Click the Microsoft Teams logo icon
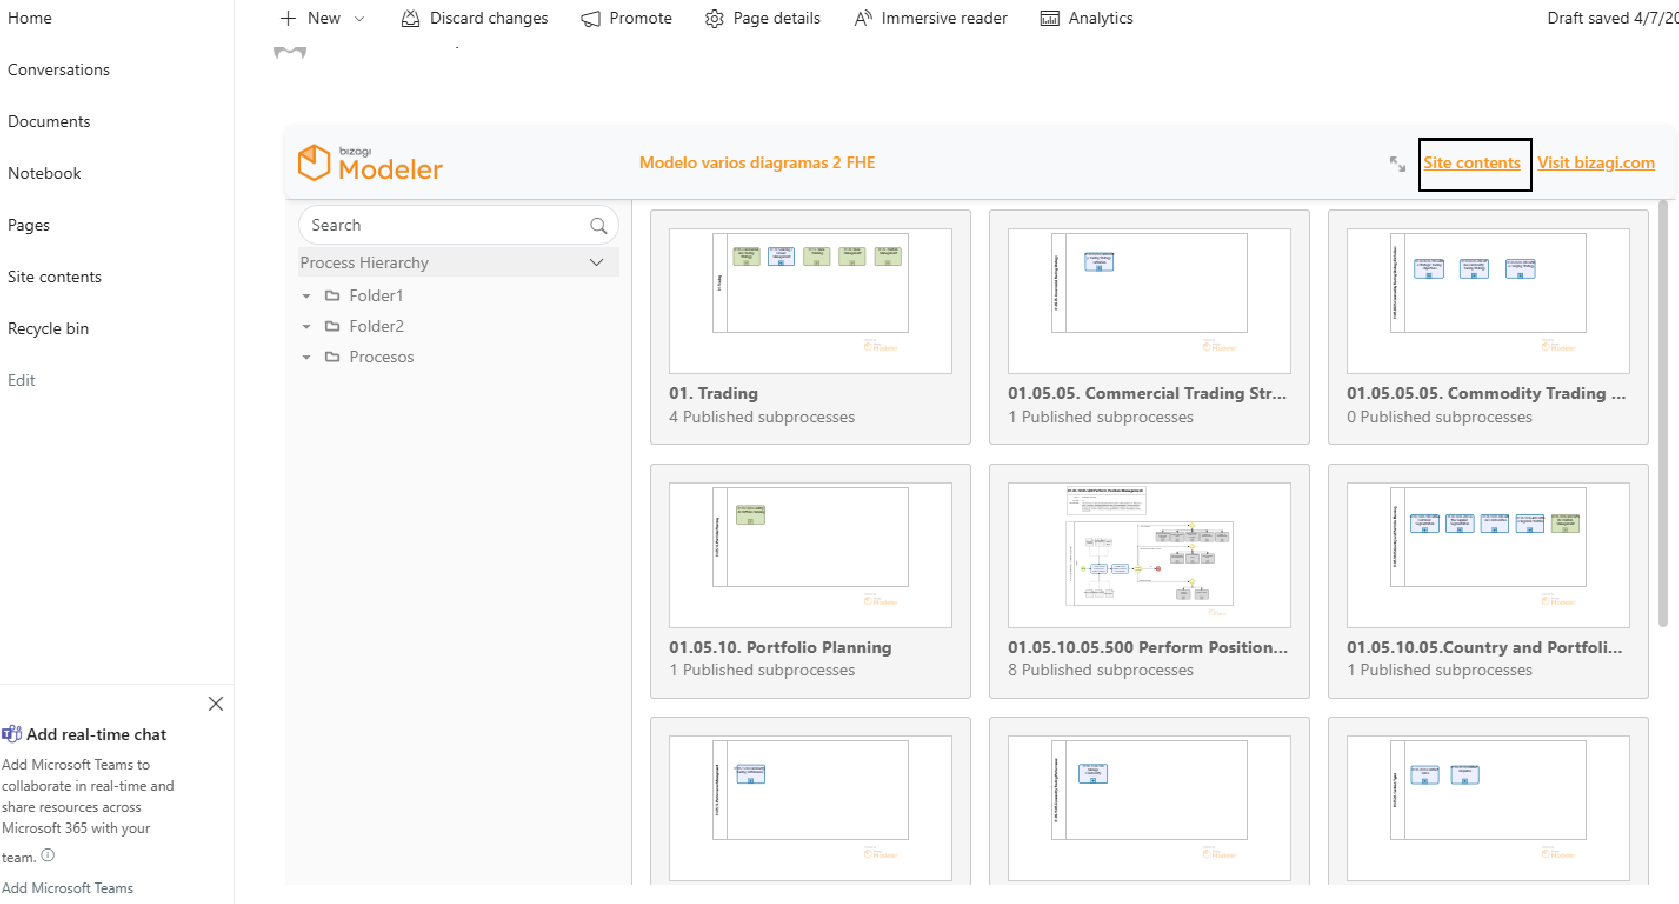This screenshot has height=904, width=1679. [12, 734]
